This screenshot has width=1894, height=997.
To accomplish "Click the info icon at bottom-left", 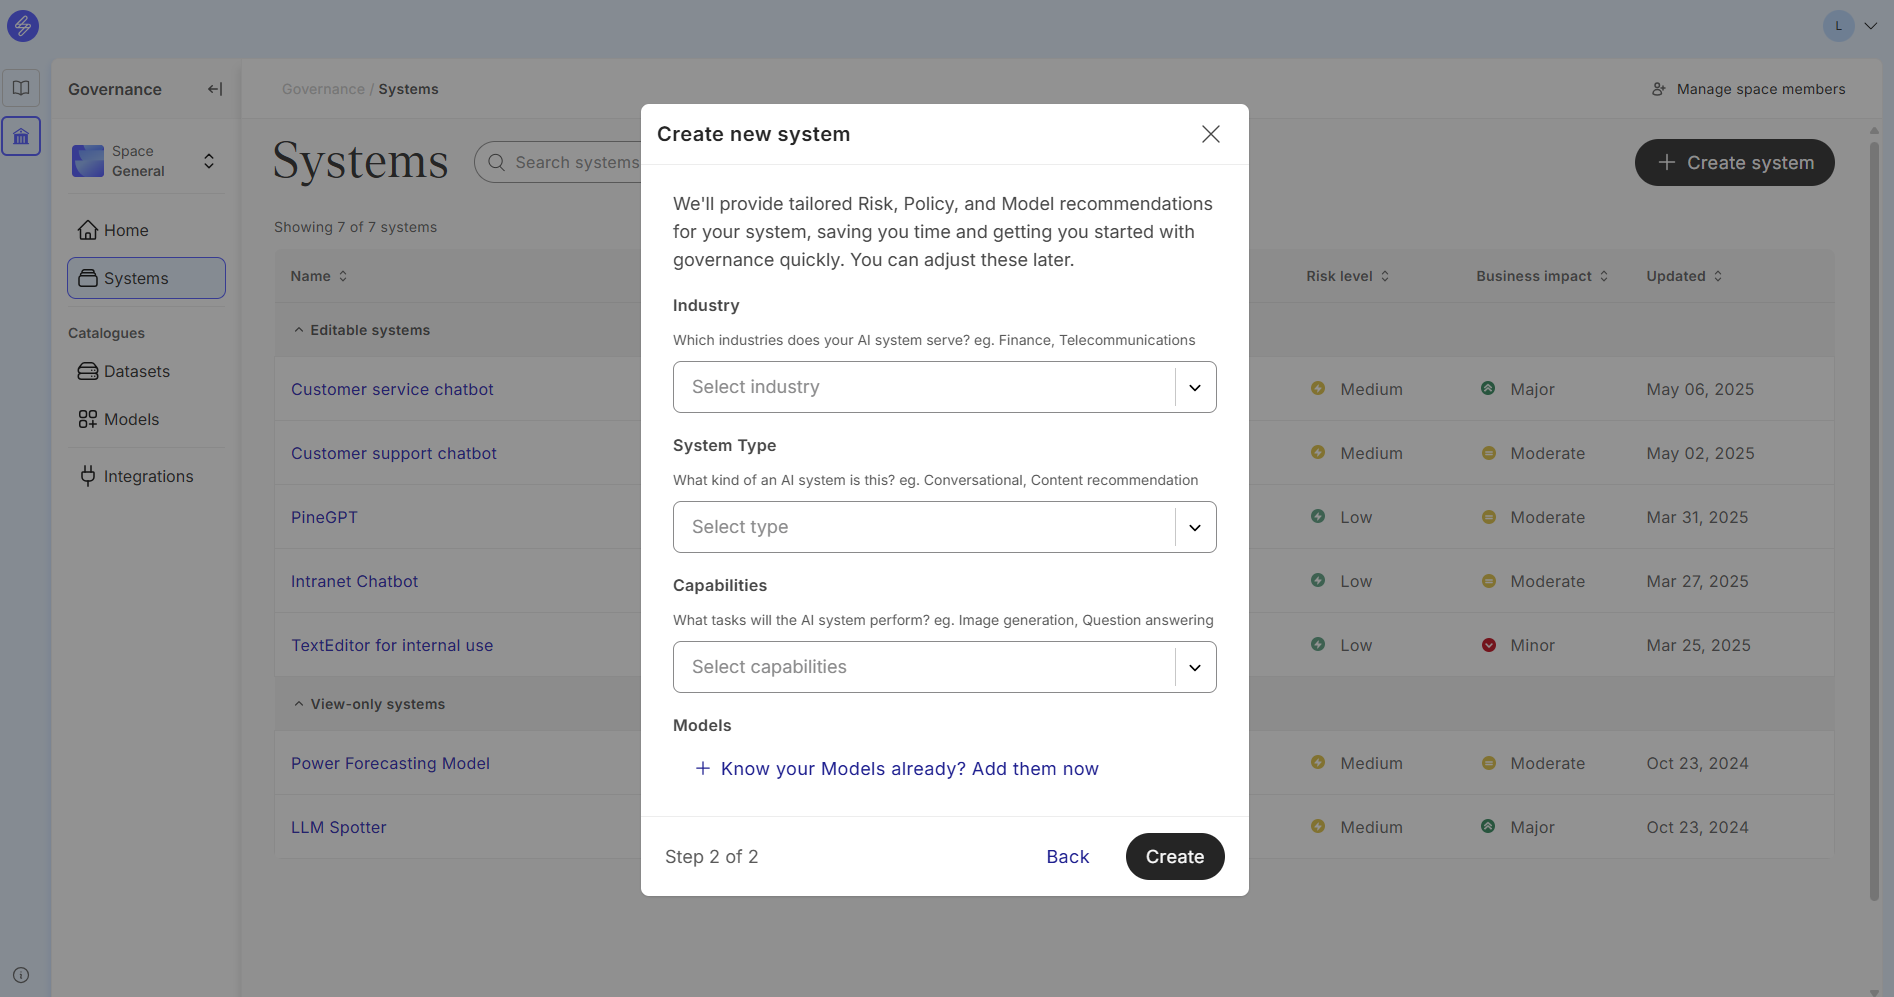I will (21, 975).
